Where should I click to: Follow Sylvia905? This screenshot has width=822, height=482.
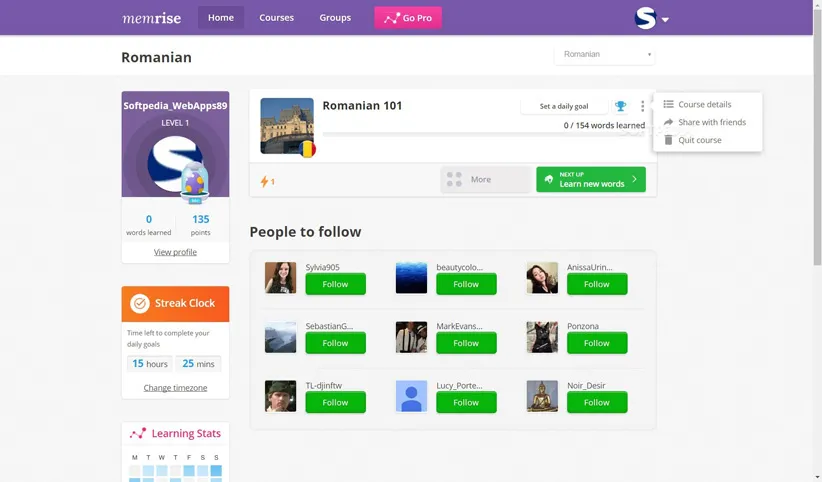click(x=336, y=284)
